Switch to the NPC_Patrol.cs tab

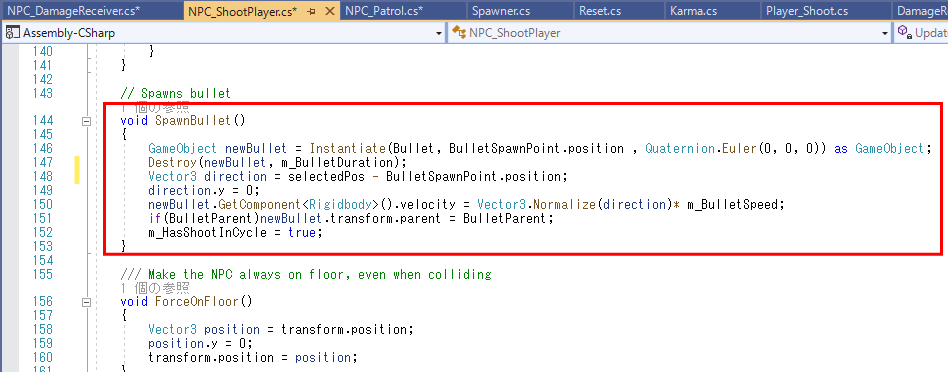tap(383, 11)
